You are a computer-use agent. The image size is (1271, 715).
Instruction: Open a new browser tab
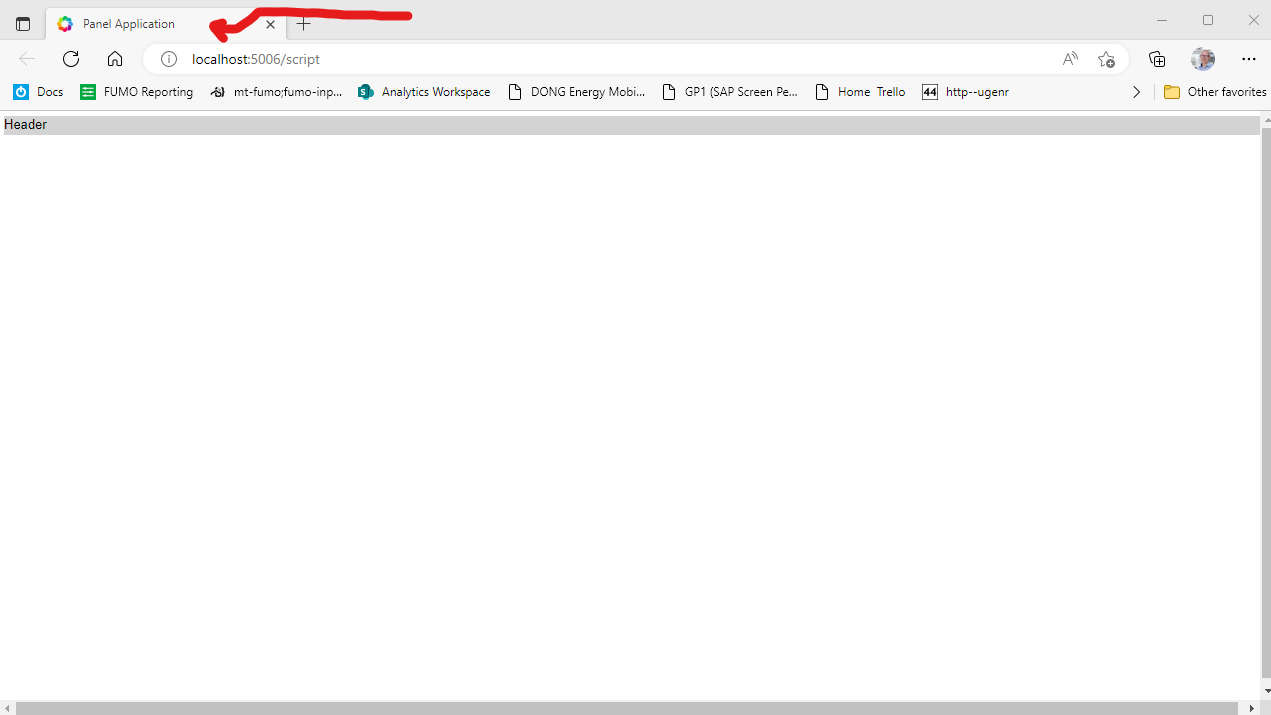(x=304, y=24)
